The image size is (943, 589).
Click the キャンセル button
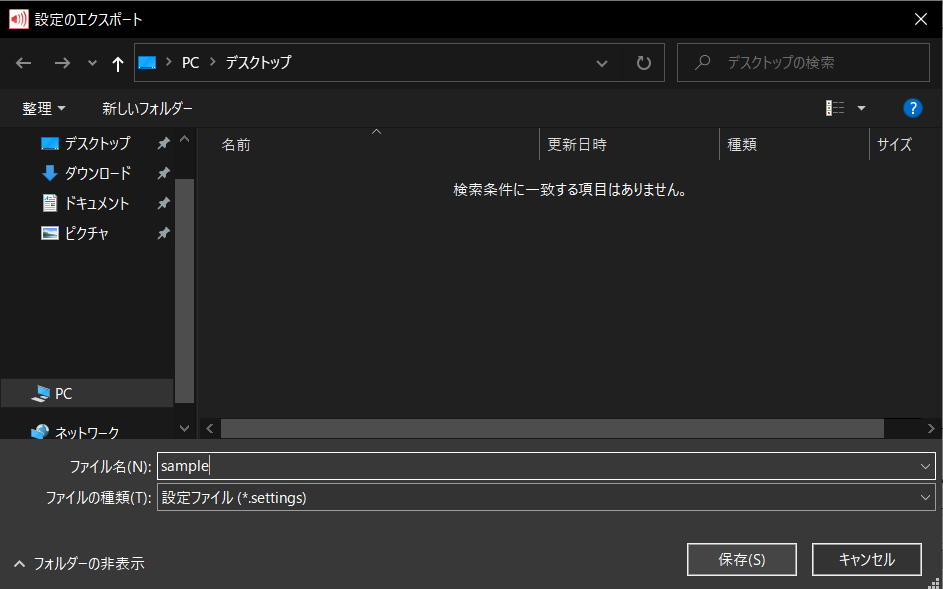867,560
